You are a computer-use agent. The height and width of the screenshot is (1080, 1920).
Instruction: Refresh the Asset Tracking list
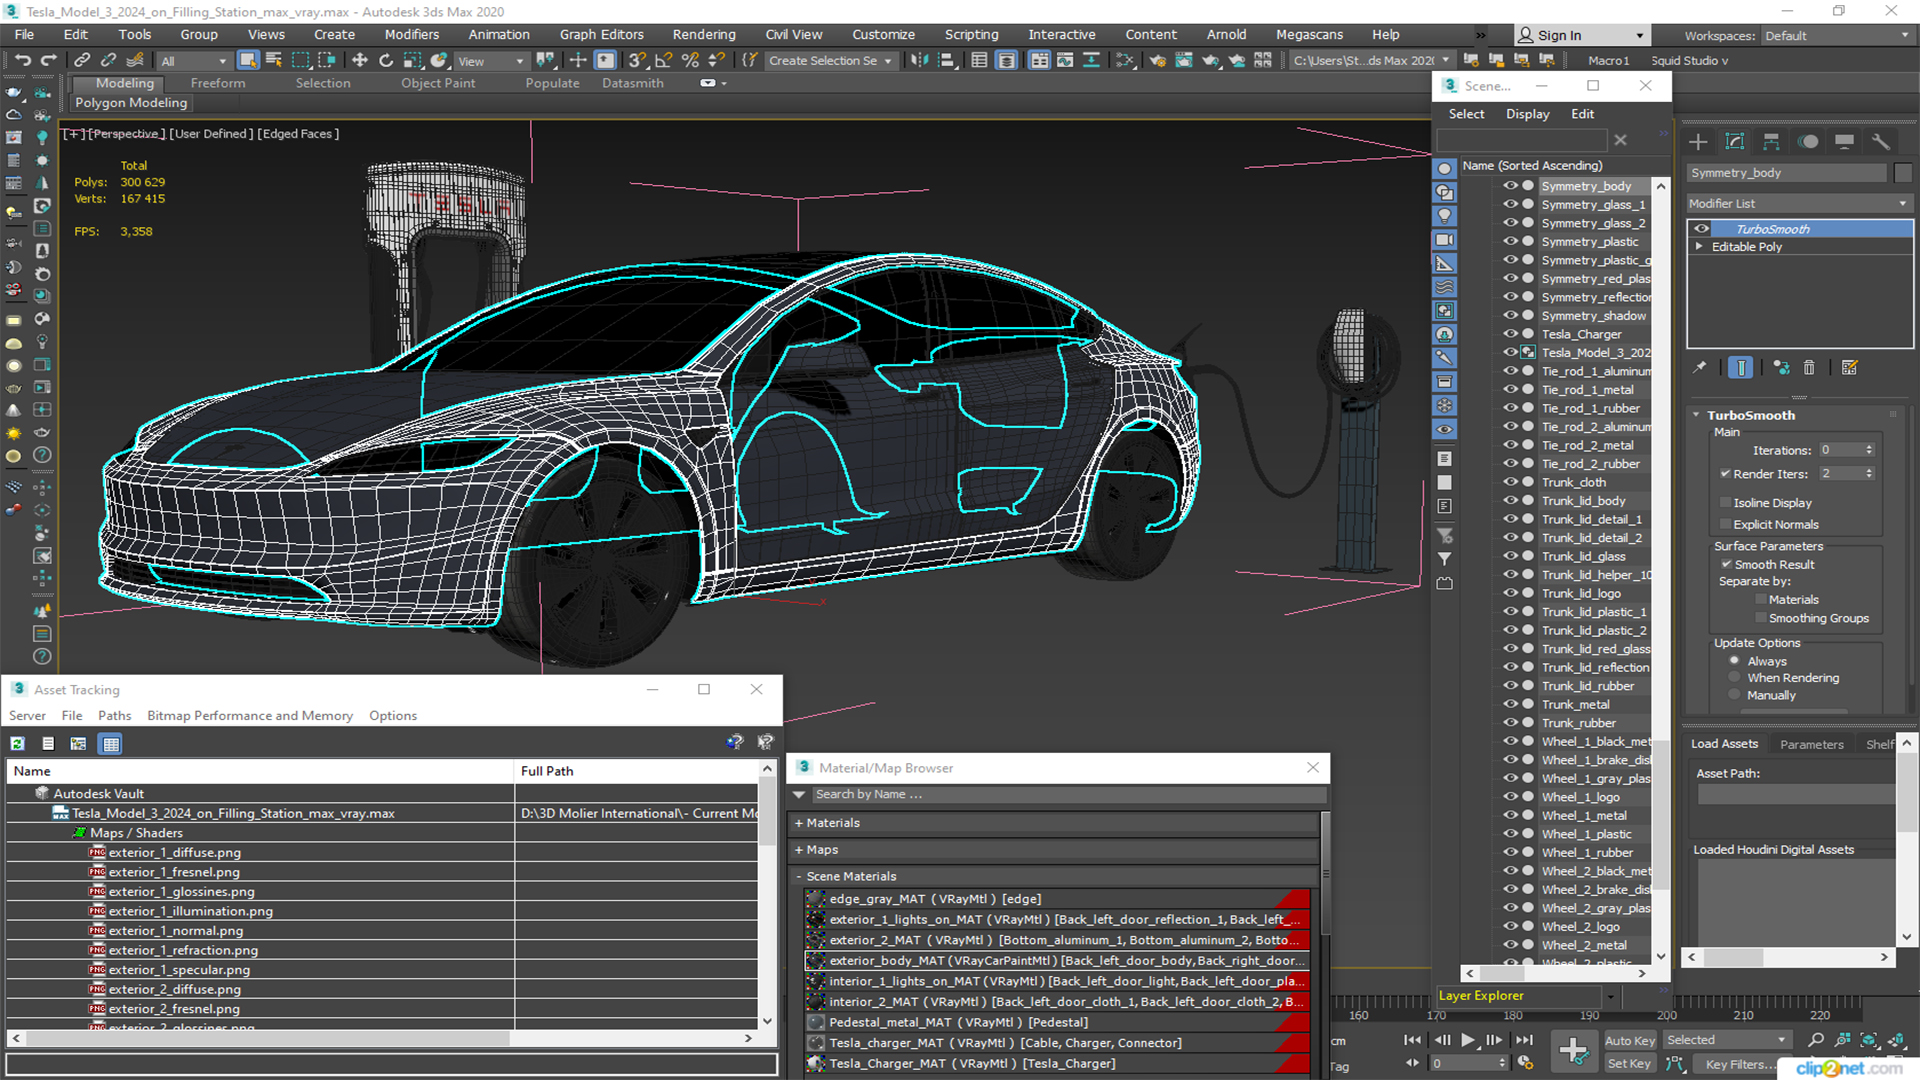point(18,743)
